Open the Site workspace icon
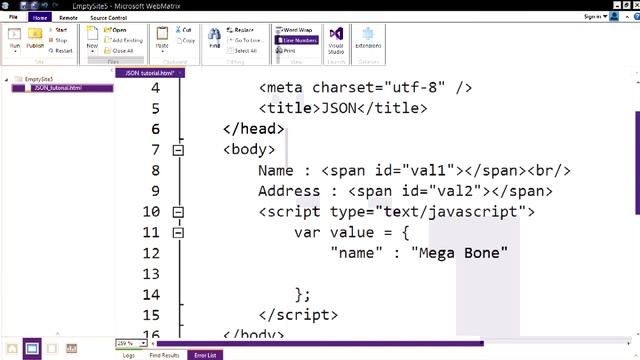The height and width of the screenshot is (360, 640). pyautogui.click(x=12, y=349)
